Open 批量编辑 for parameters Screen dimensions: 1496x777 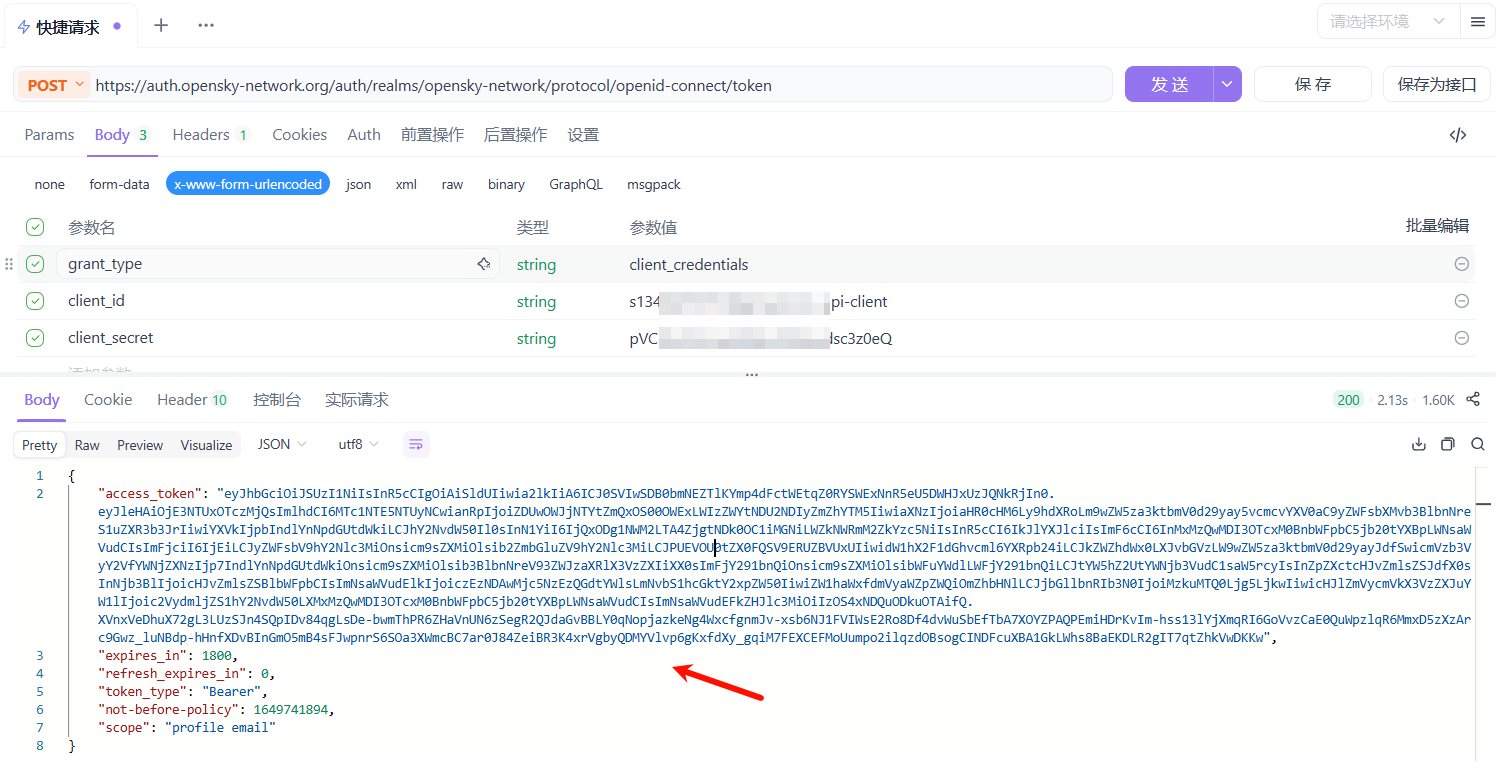click(x=1437, y=225)
